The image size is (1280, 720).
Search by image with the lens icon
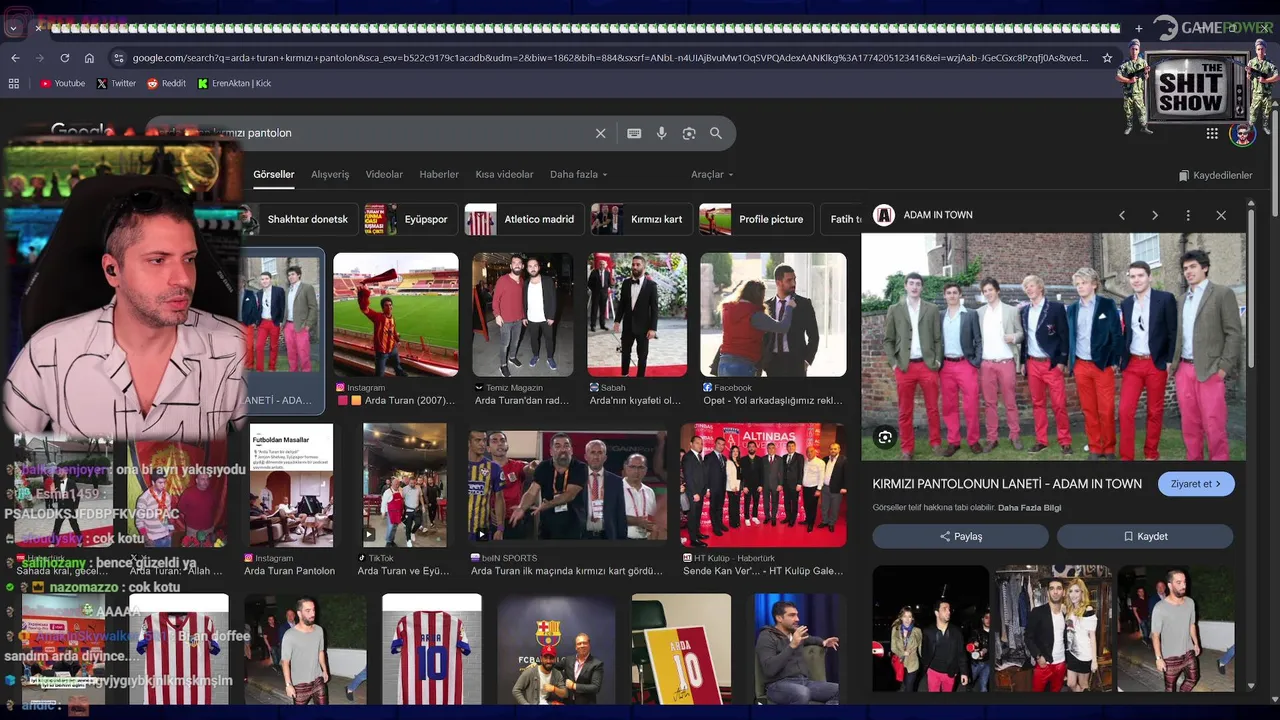(689, 133)
